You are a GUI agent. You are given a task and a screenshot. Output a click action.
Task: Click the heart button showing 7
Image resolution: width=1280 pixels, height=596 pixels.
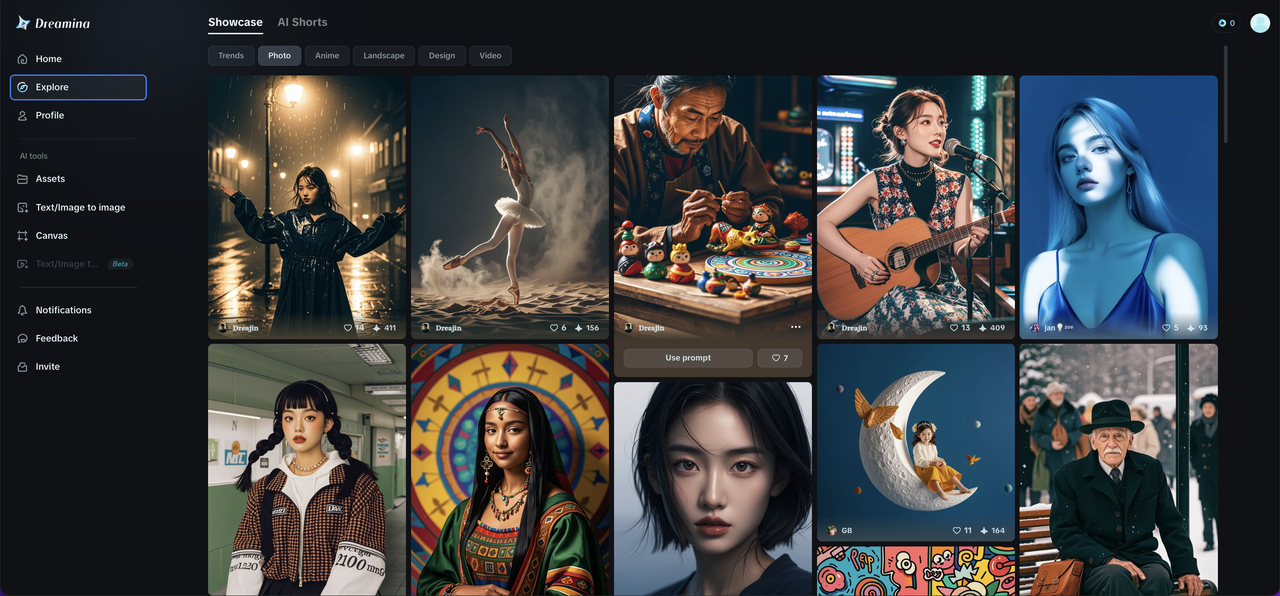779,358
